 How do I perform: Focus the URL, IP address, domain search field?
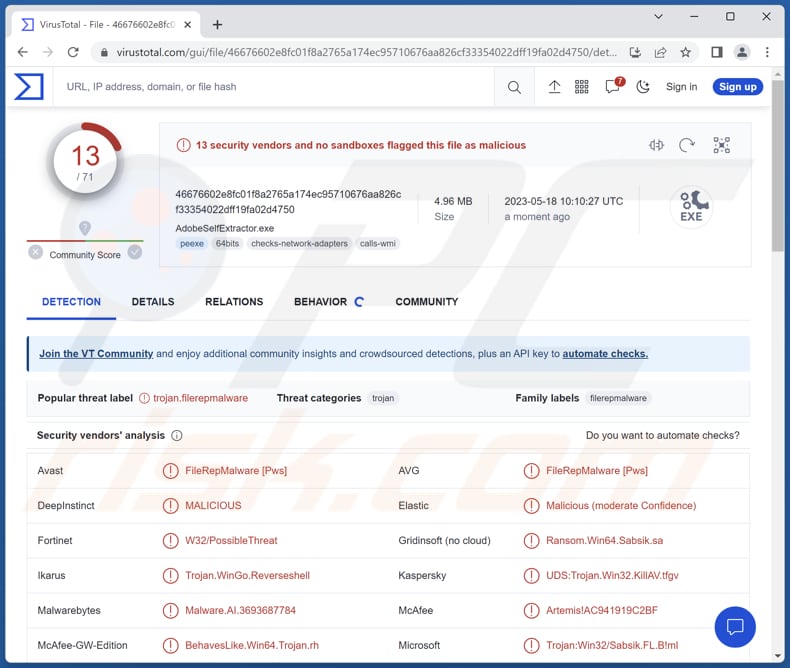tap(274, 87)
